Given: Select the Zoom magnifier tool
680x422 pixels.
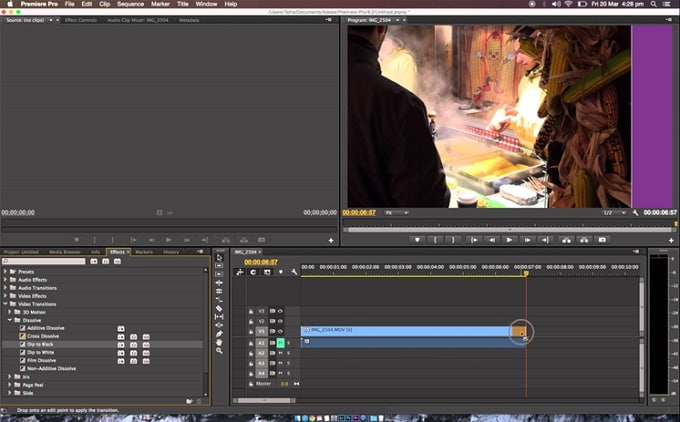Looking at the screenshot, I should point(219,351).
